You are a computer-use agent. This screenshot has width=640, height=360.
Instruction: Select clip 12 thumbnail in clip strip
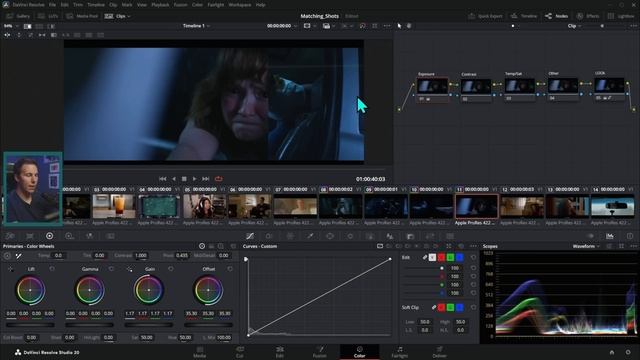(522, 206)
